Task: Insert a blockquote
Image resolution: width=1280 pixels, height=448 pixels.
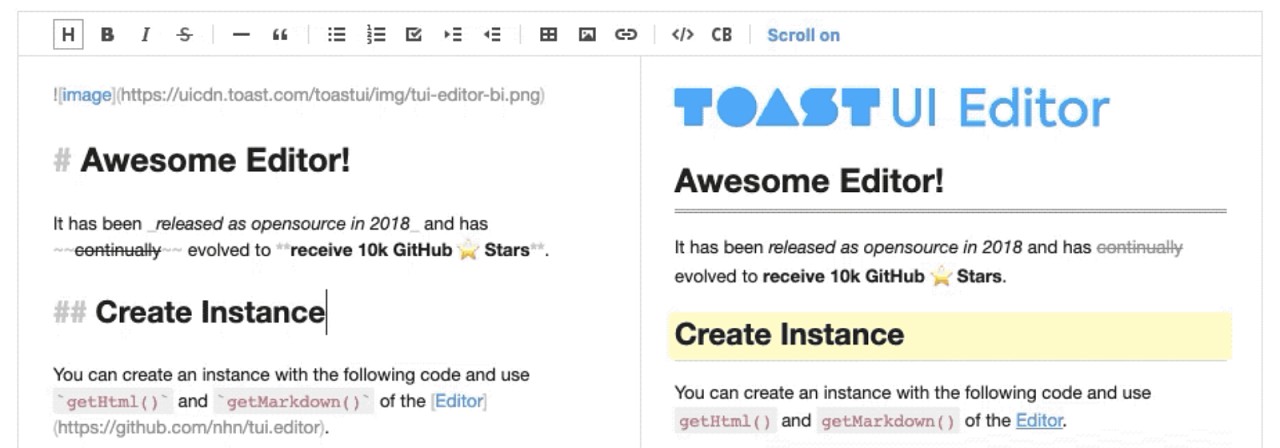Action: (279, 35)
